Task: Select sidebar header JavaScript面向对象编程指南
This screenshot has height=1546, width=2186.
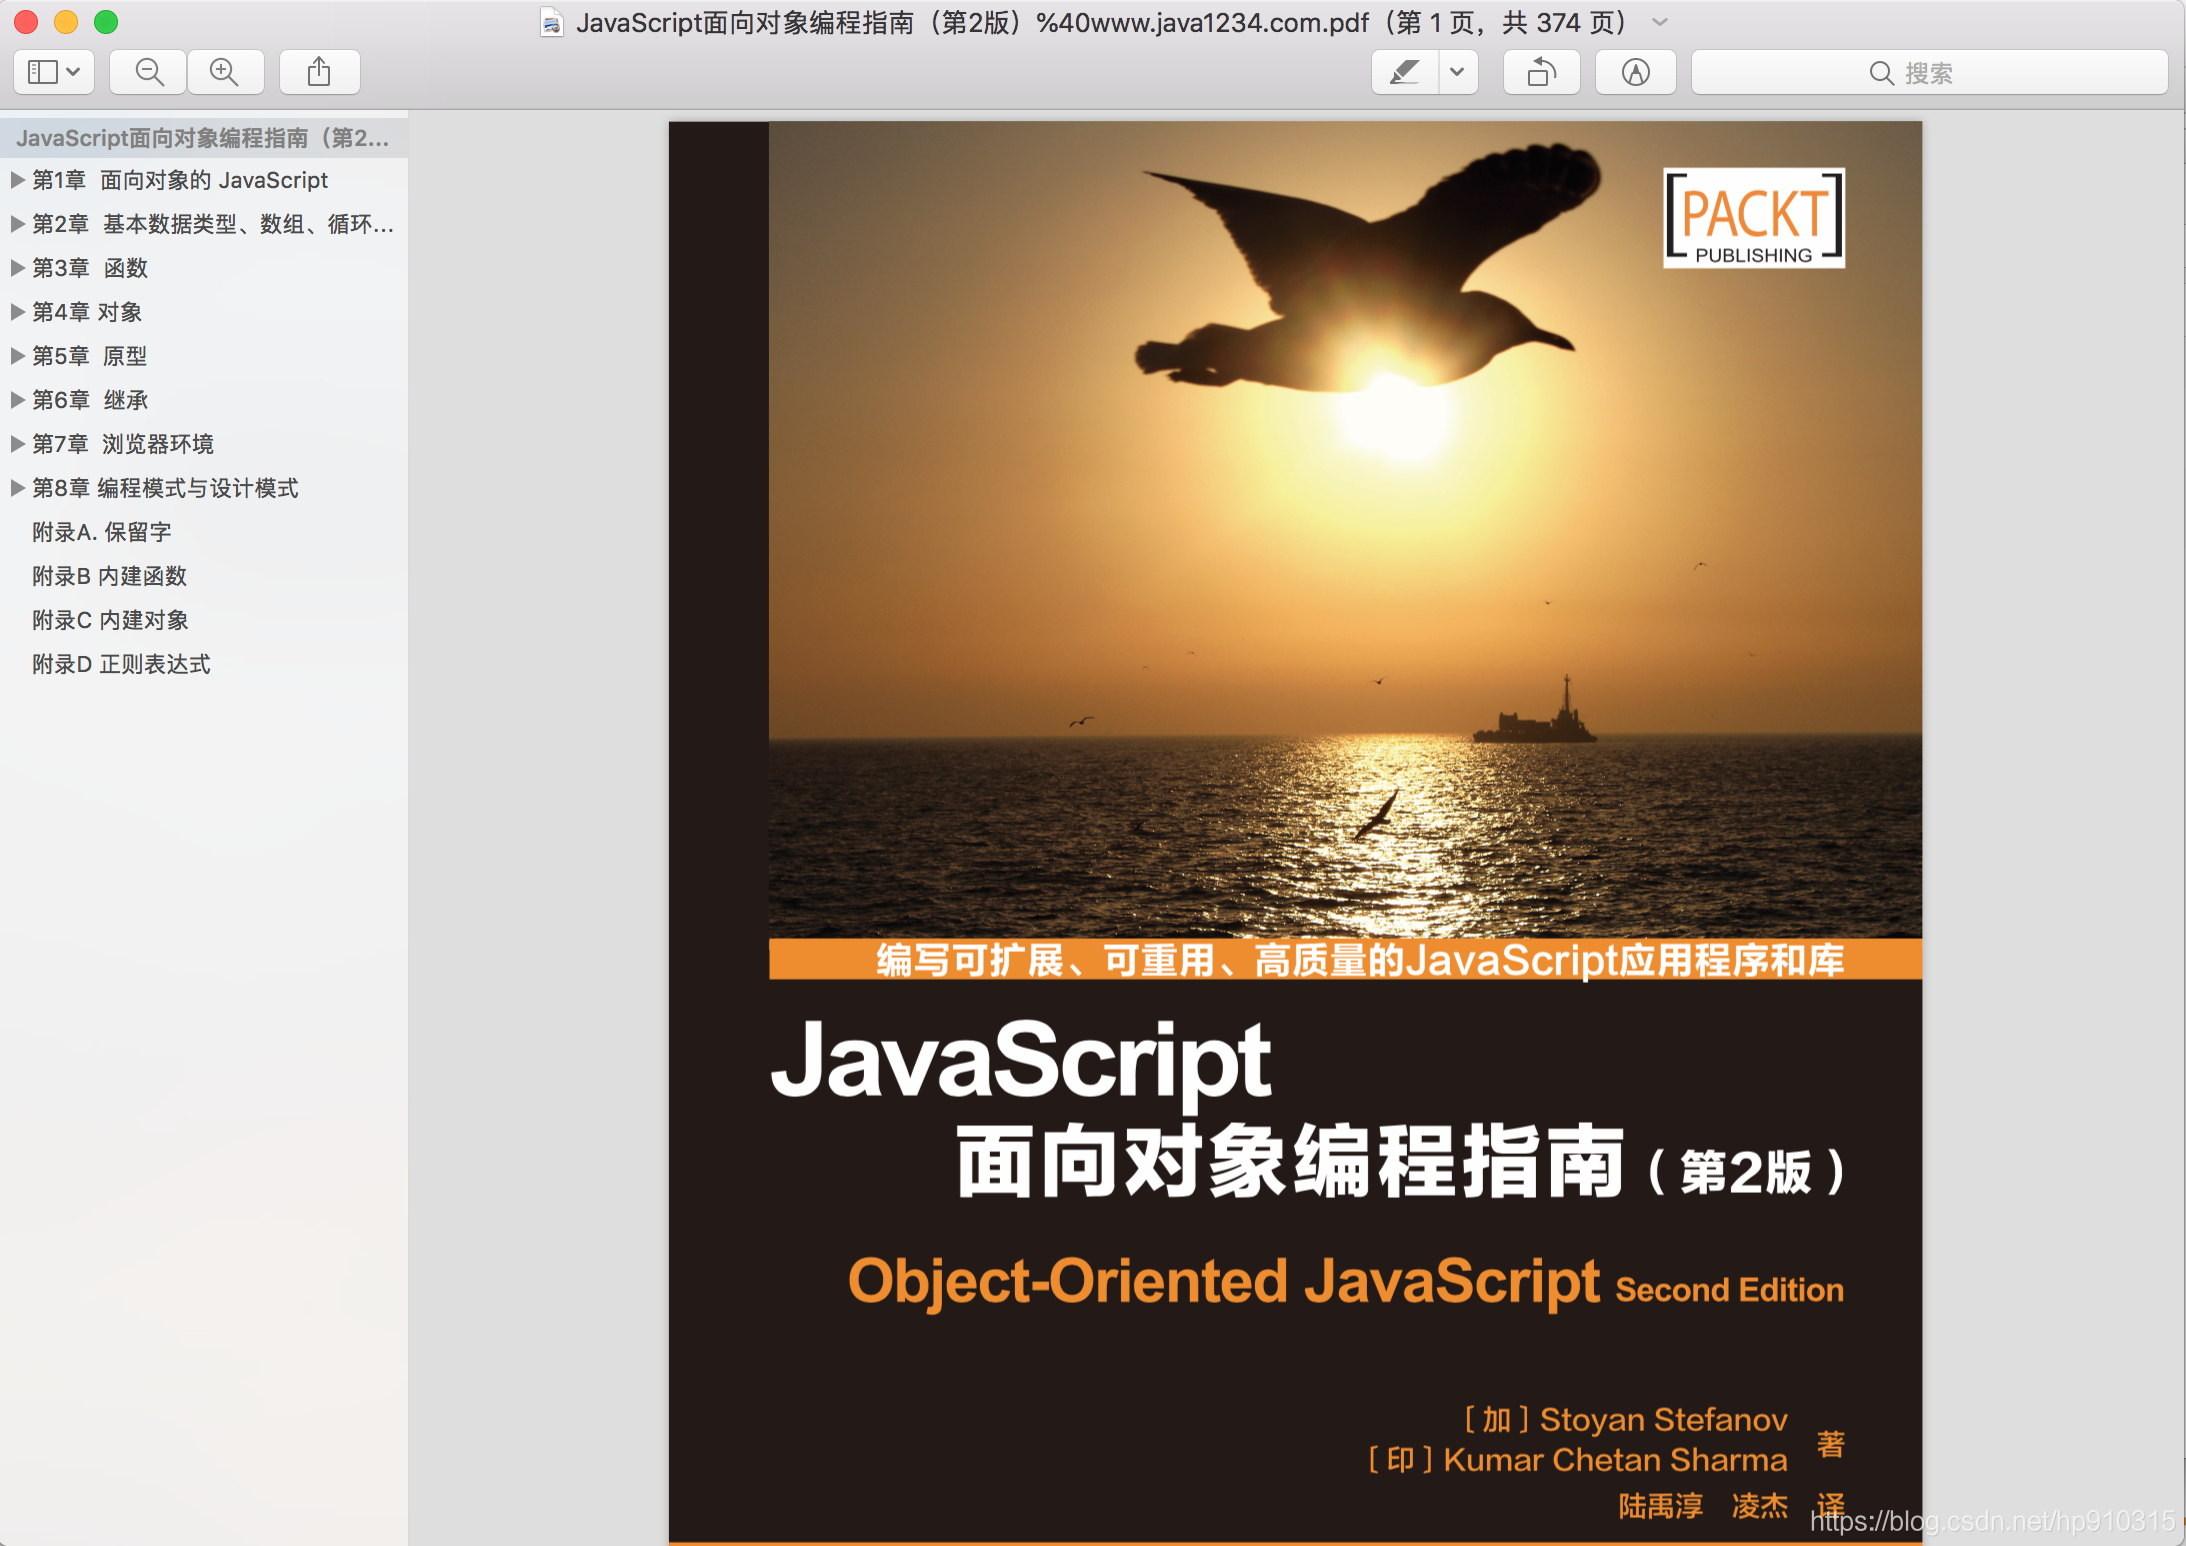Action: 203,138
